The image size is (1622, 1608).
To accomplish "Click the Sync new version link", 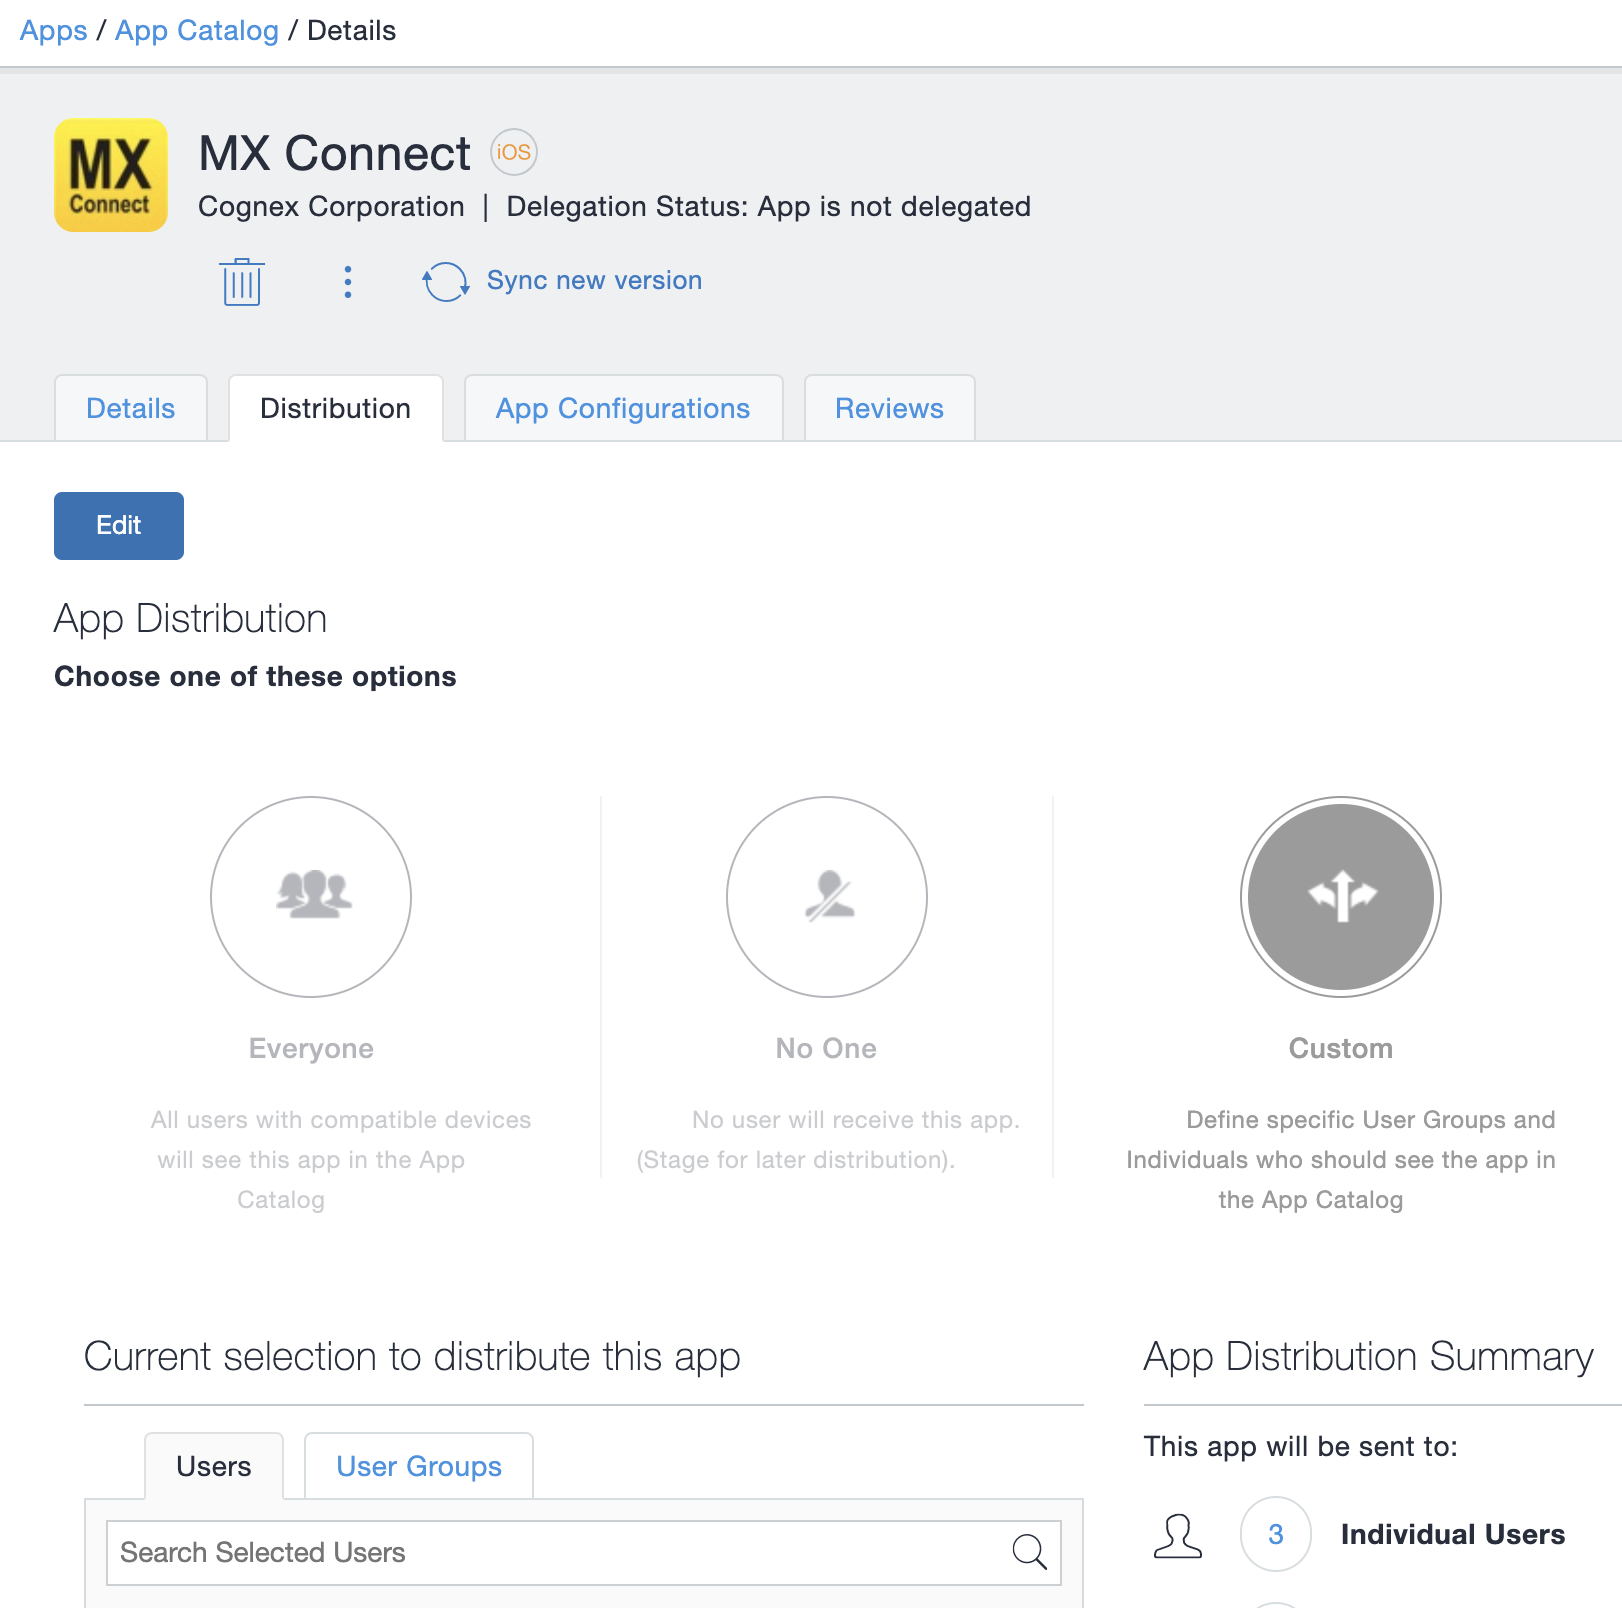I will point(594,280).
